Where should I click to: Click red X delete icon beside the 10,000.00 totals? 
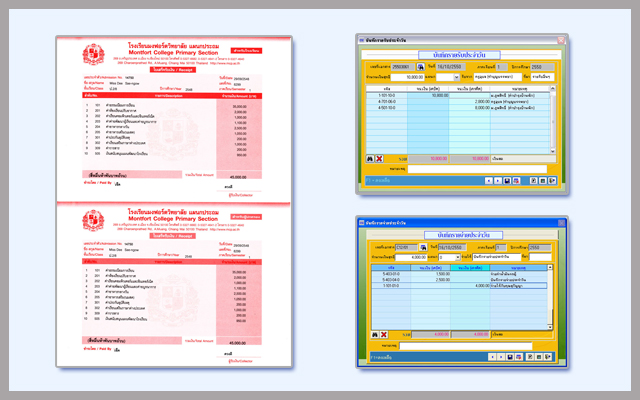click(379, 159)
